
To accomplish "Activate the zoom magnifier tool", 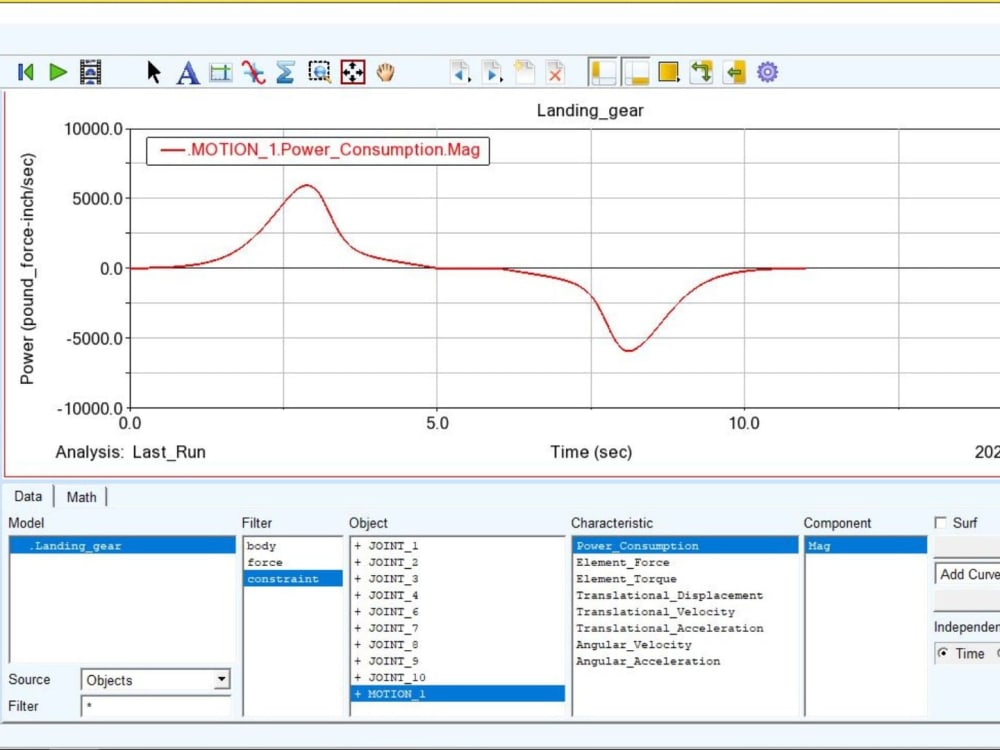I will [319, 71].
